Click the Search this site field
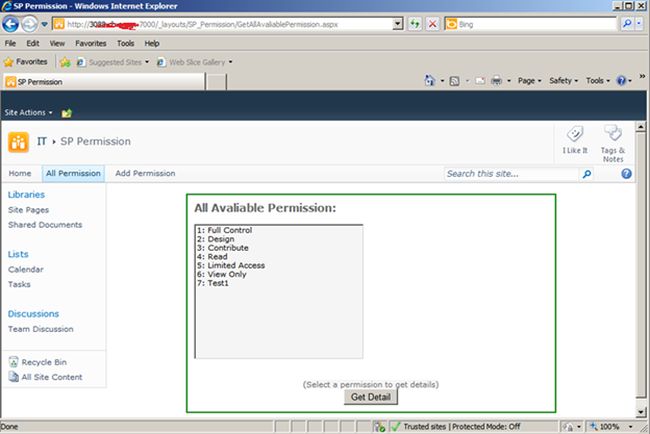Image resolution: width=650 pixels, height=434 pixels. [x=511, y=174]
